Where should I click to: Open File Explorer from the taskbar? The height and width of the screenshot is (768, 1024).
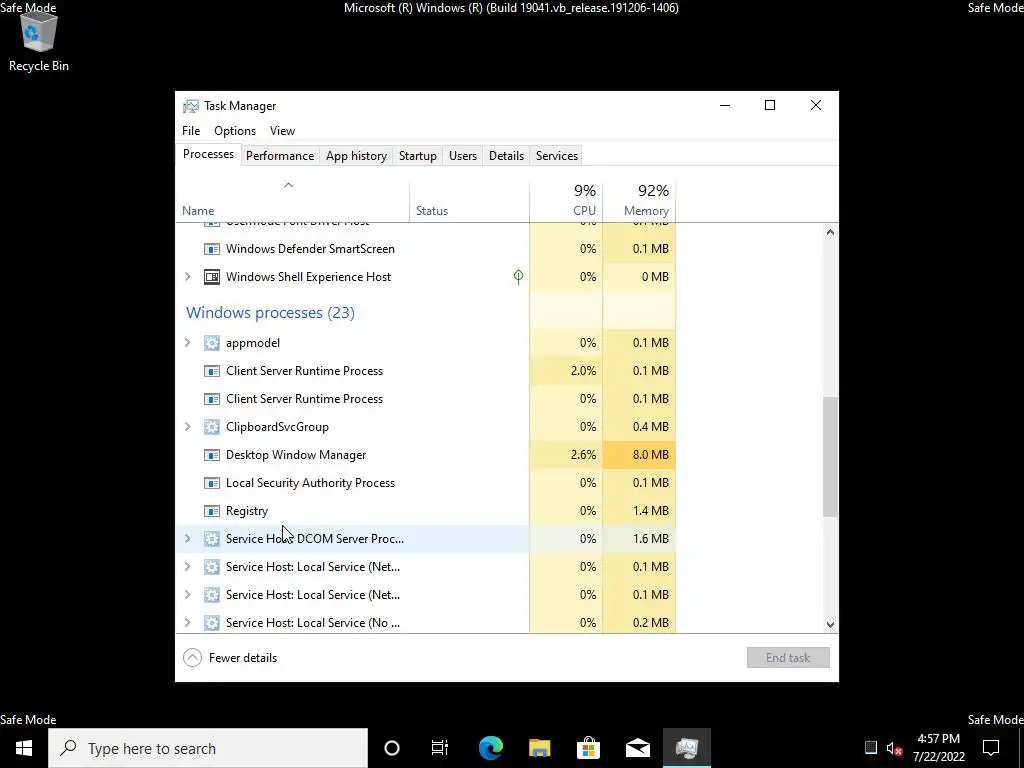(x=539, y=748)
